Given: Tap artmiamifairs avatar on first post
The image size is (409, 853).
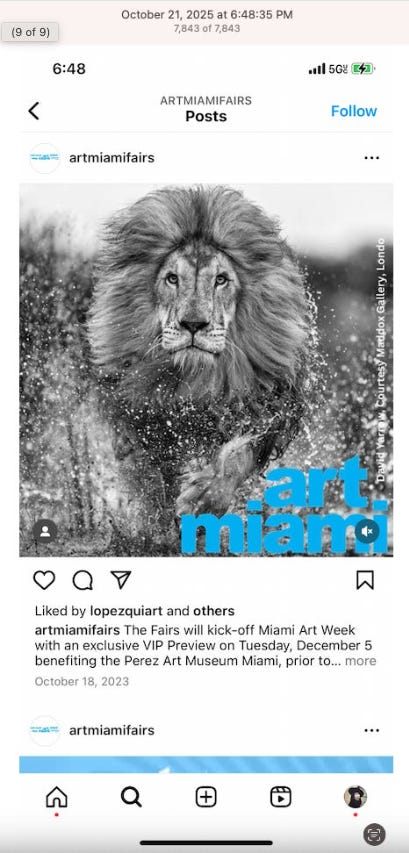Looking at the screenshot, I should [x=45, y=158].
